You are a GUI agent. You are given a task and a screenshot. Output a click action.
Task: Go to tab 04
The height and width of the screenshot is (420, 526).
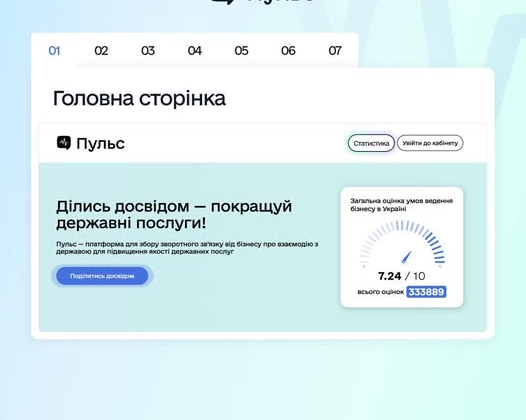pyautogui.click(x=195, y=51)
